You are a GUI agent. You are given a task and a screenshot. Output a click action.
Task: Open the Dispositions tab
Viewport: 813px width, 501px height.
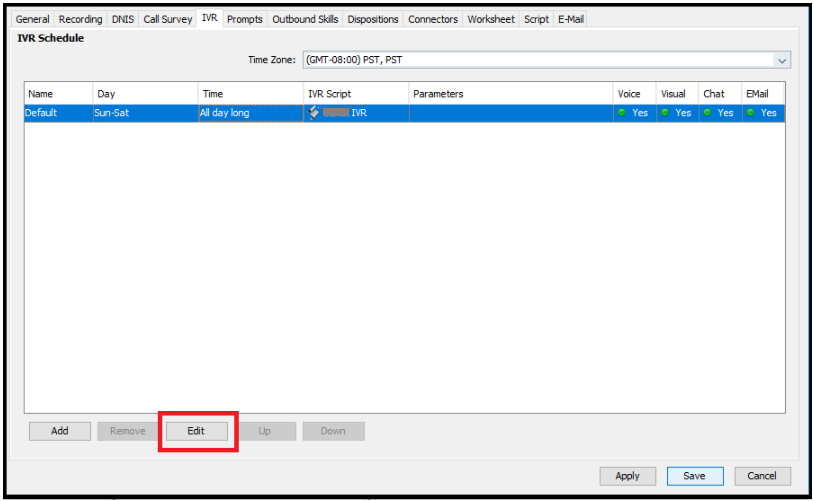373,19
